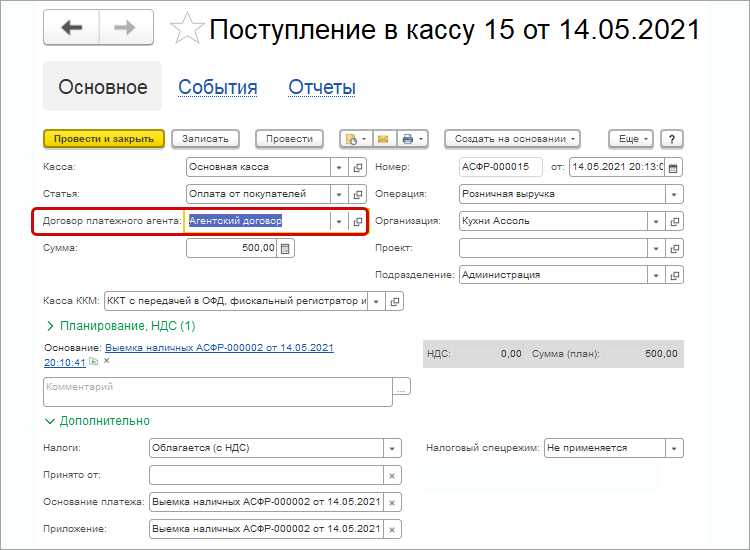Open comment editor with ellipsis button

click(401, 386)
